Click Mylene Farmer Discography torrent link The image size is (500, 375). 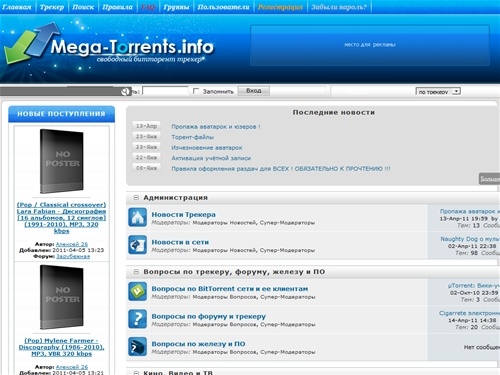coord(61,347)
